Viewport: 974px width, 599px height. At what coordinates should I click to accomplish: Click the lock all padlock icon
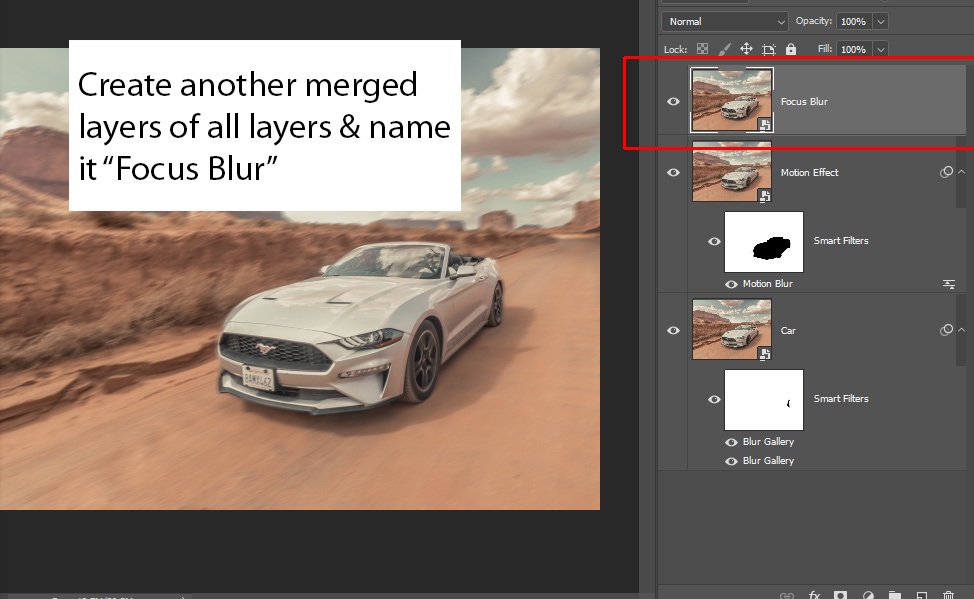(x=791, y=49)
